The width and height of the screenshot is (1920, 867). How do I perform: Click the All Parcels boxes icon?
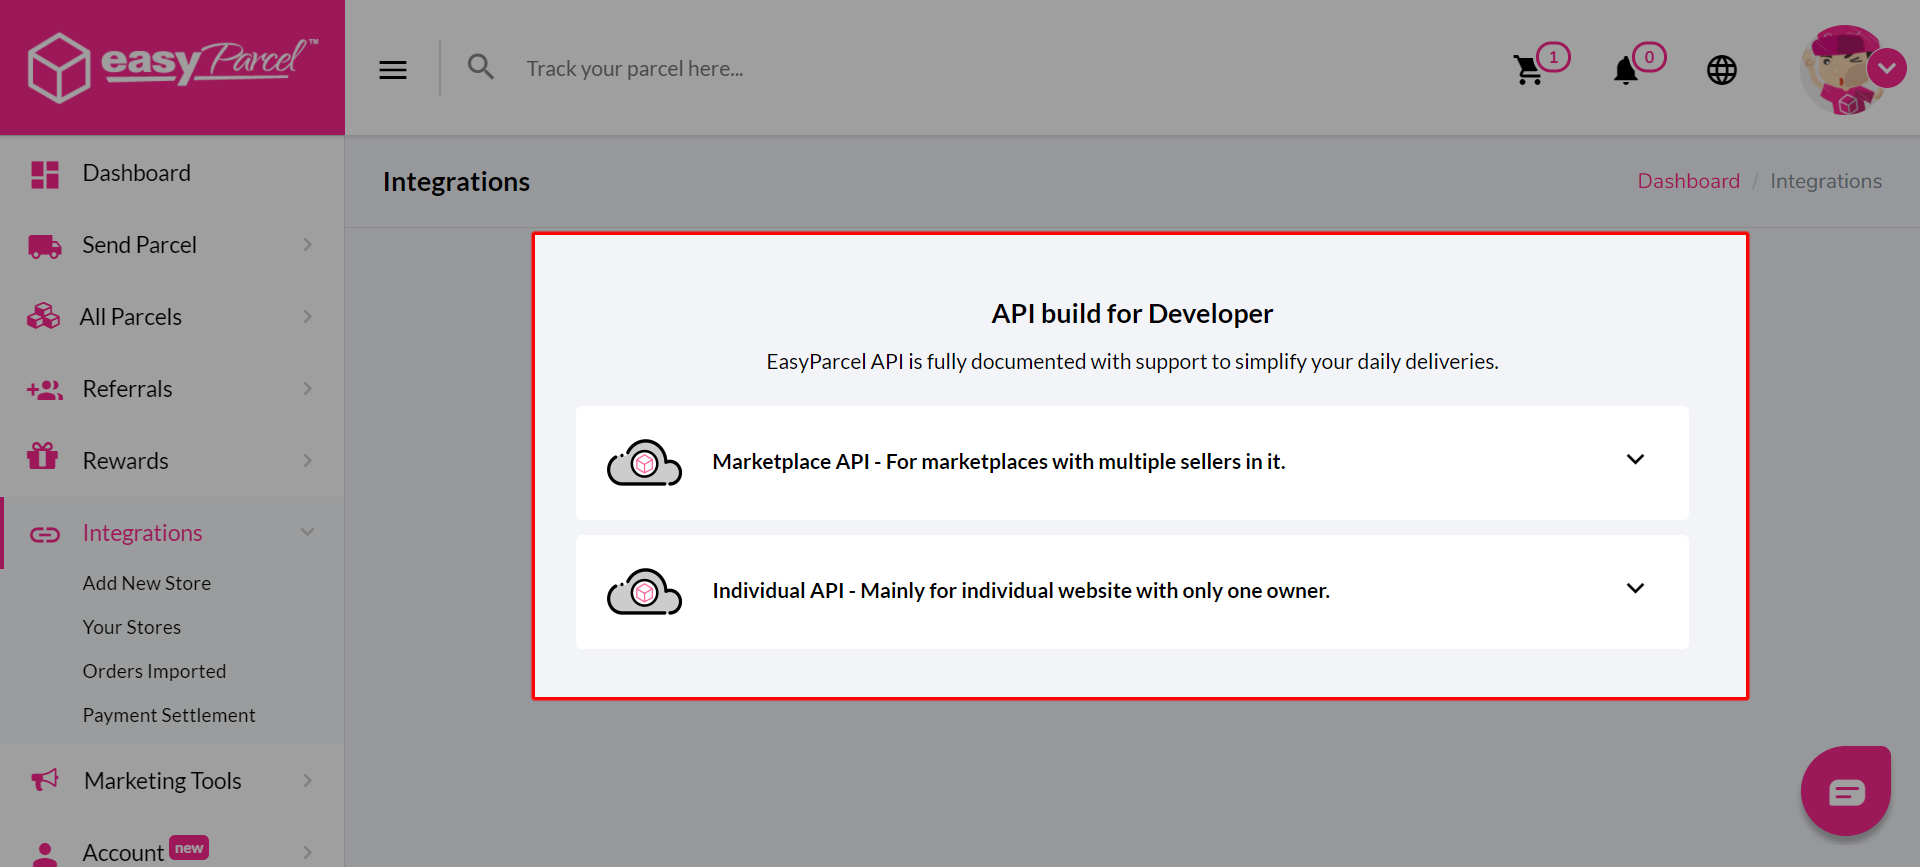click(44, 317)
